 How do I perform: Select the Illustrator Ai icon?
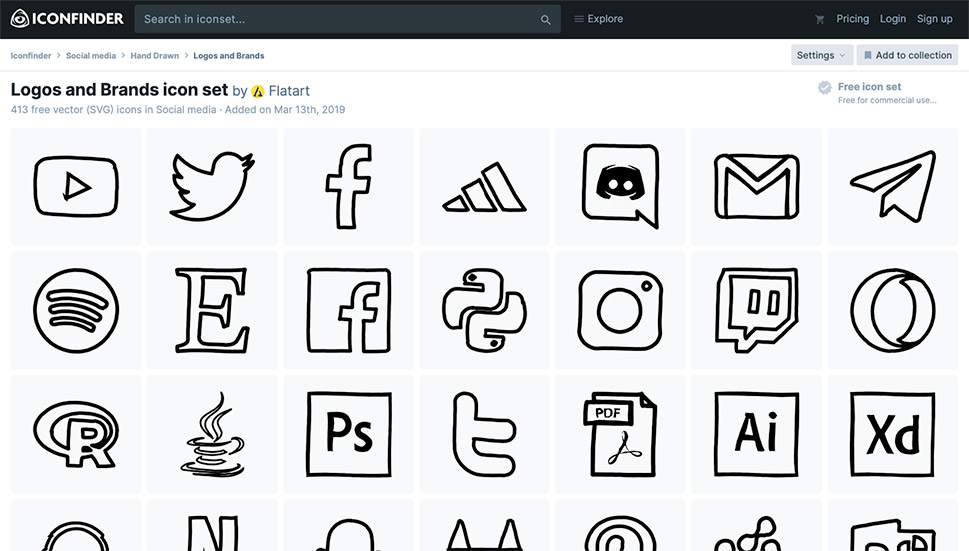point(756,434)
